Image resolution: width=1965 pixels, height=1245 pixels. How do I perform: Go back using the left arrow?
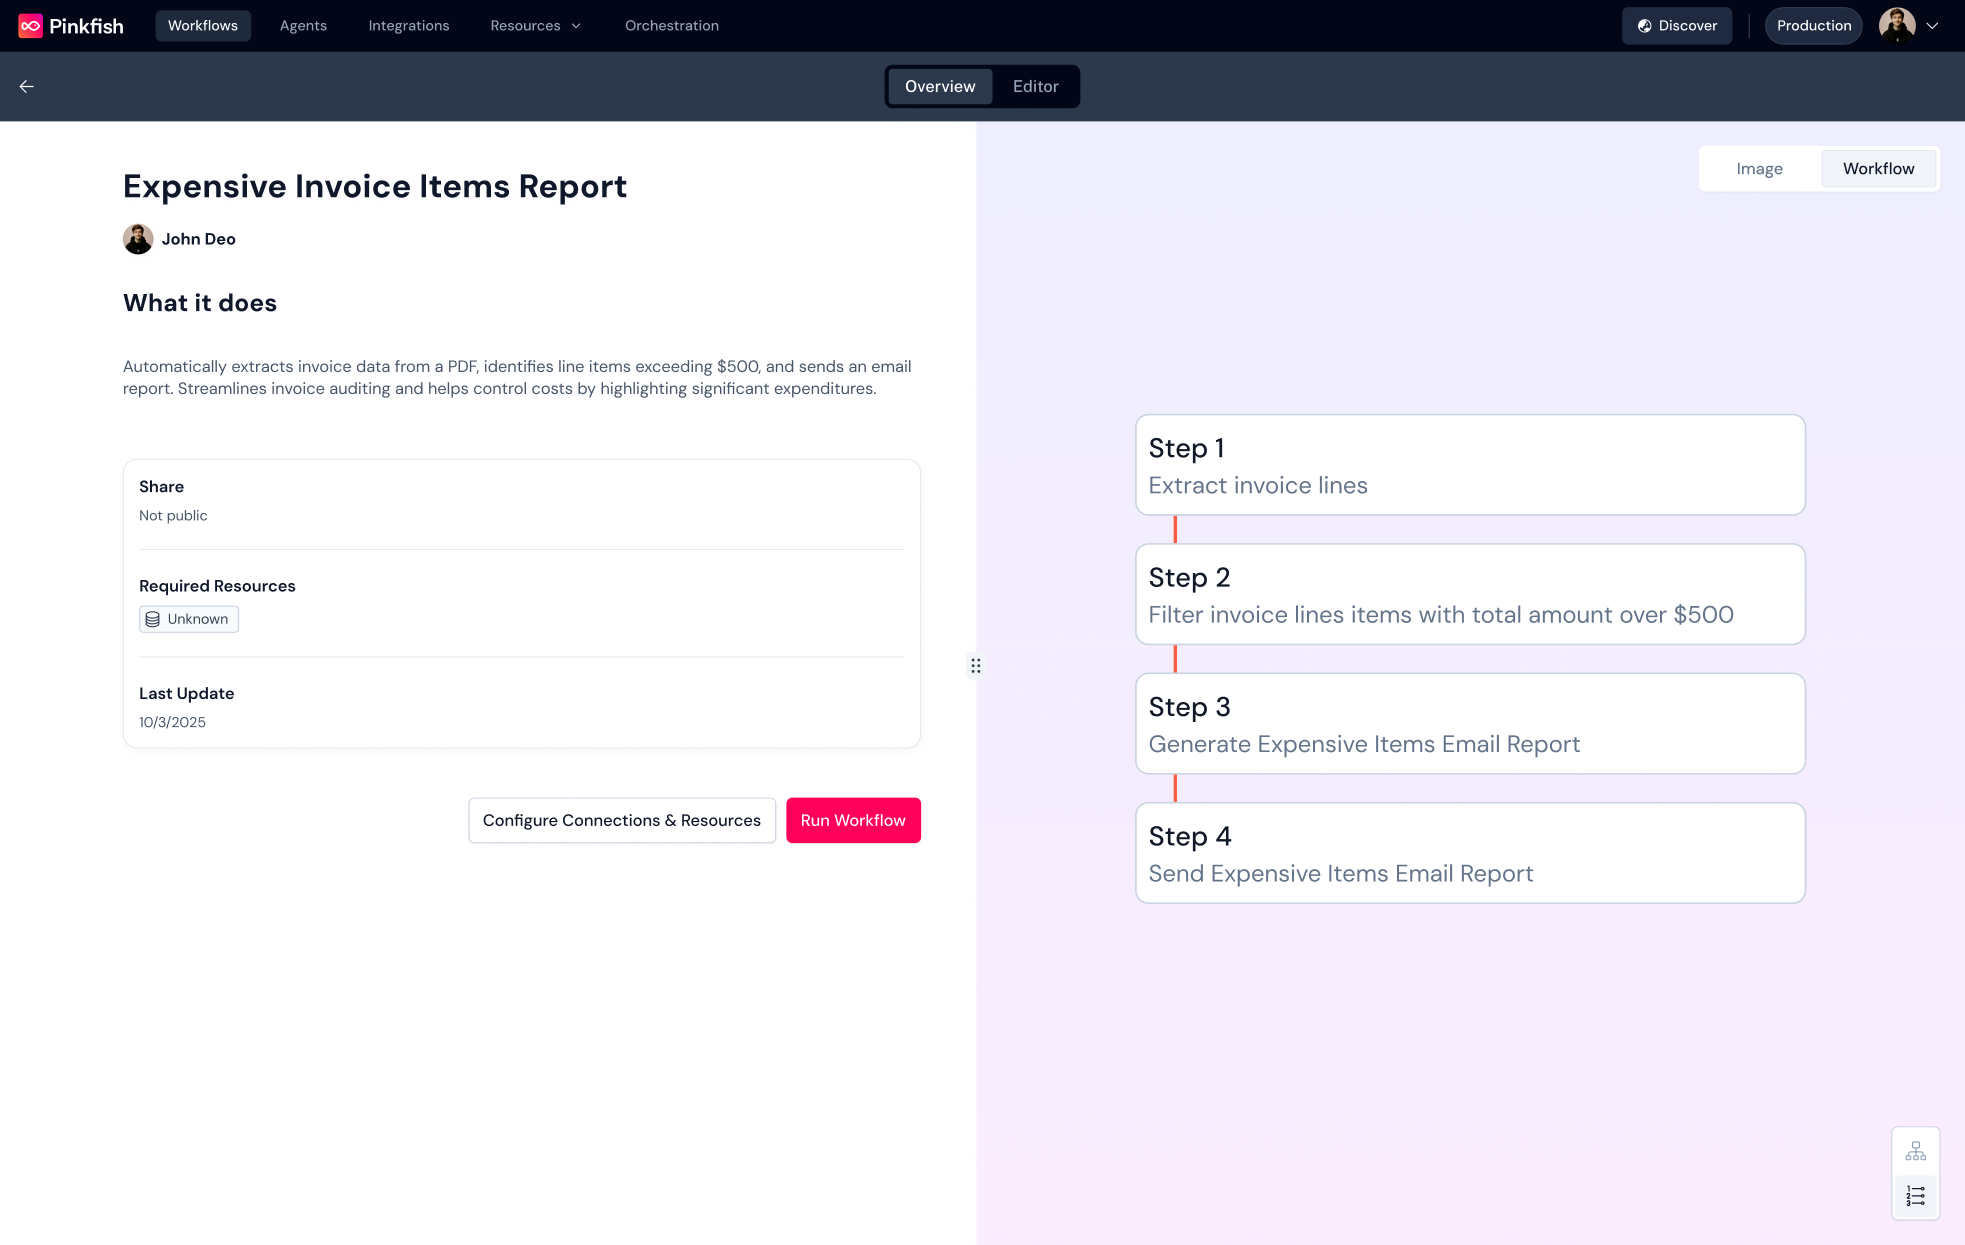27,87
